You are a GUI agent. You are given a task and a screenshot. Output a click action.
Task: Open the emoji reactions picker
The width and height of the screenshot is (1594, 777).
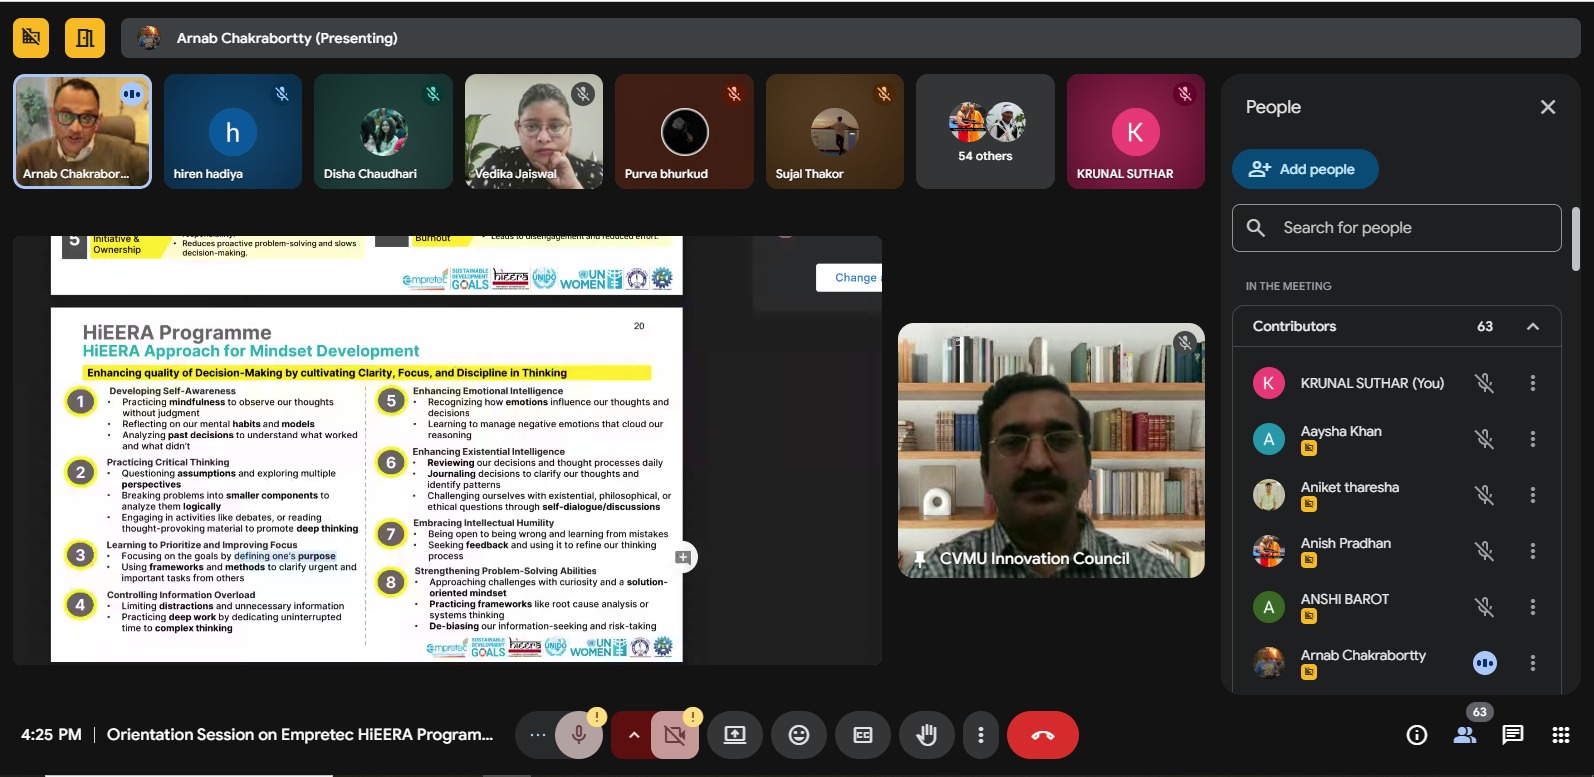799,736
